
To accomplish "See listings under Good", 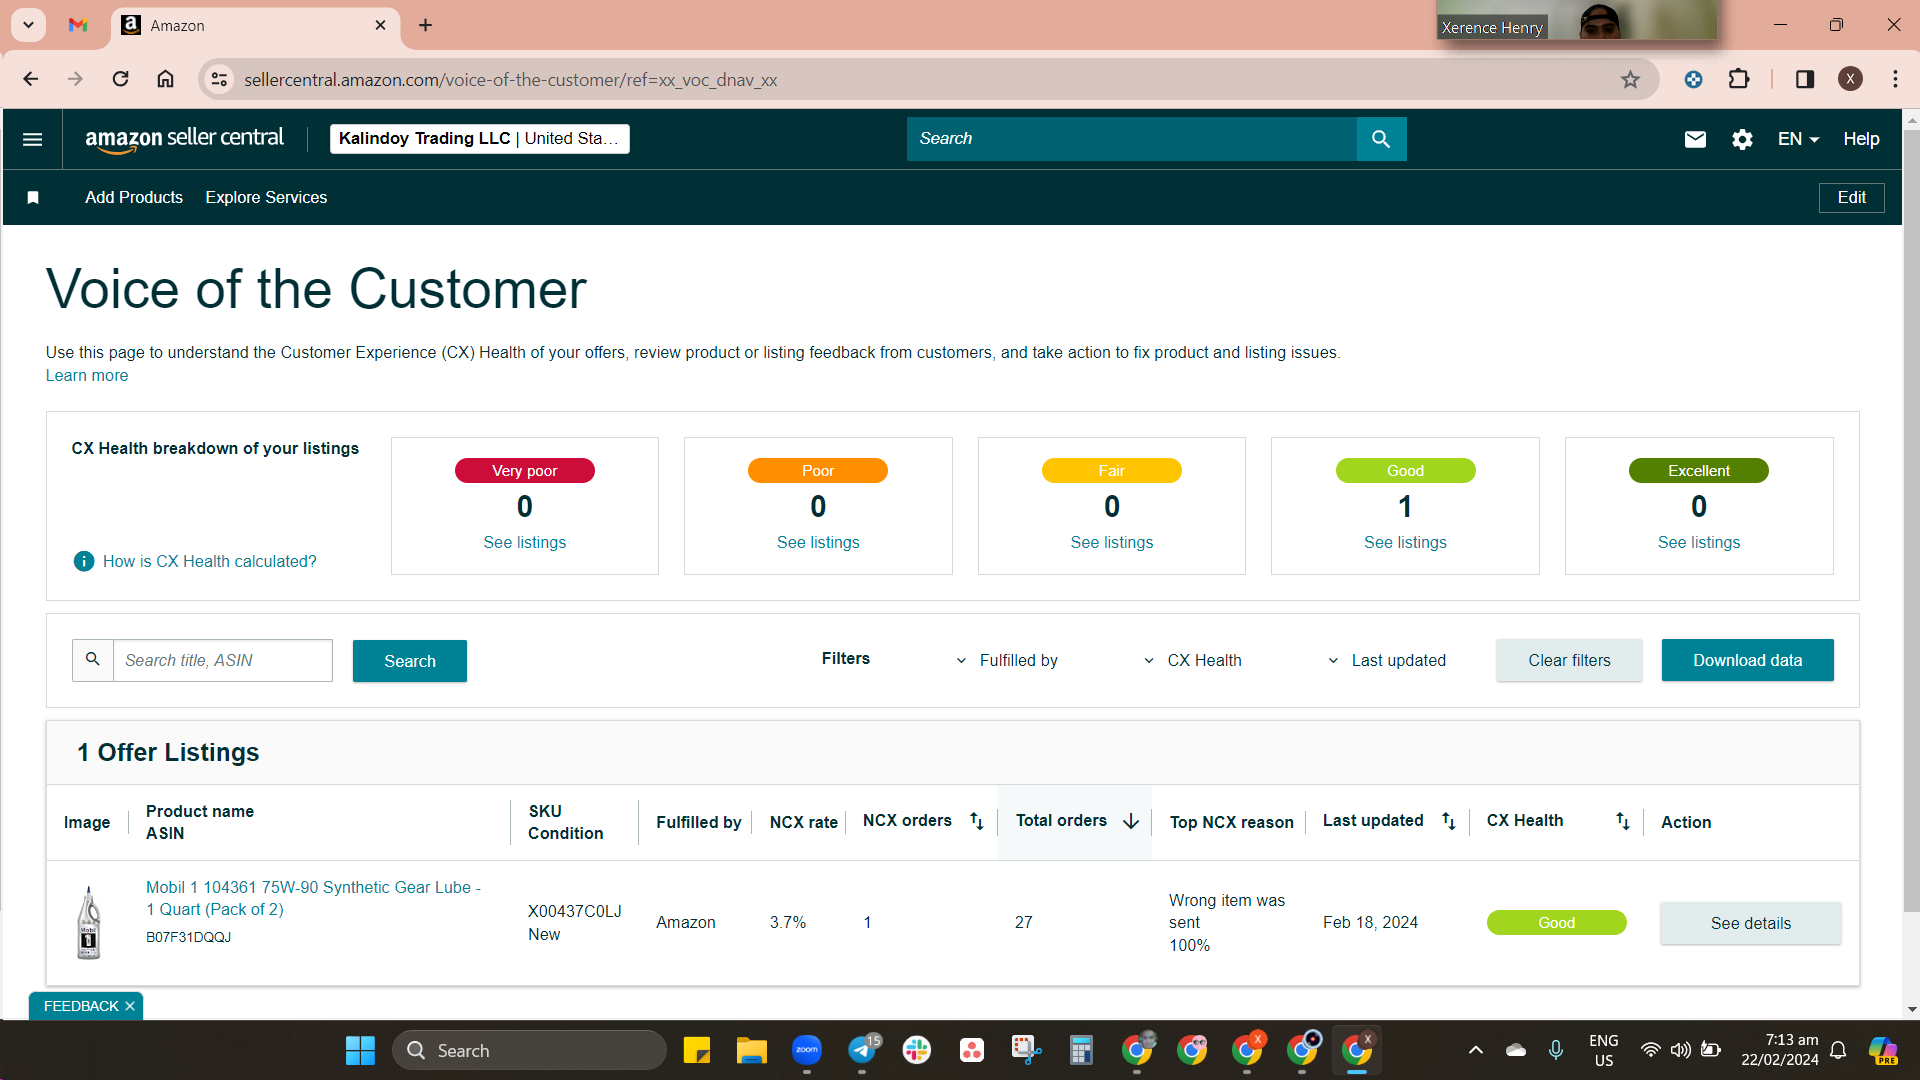I will point(1405,542).
